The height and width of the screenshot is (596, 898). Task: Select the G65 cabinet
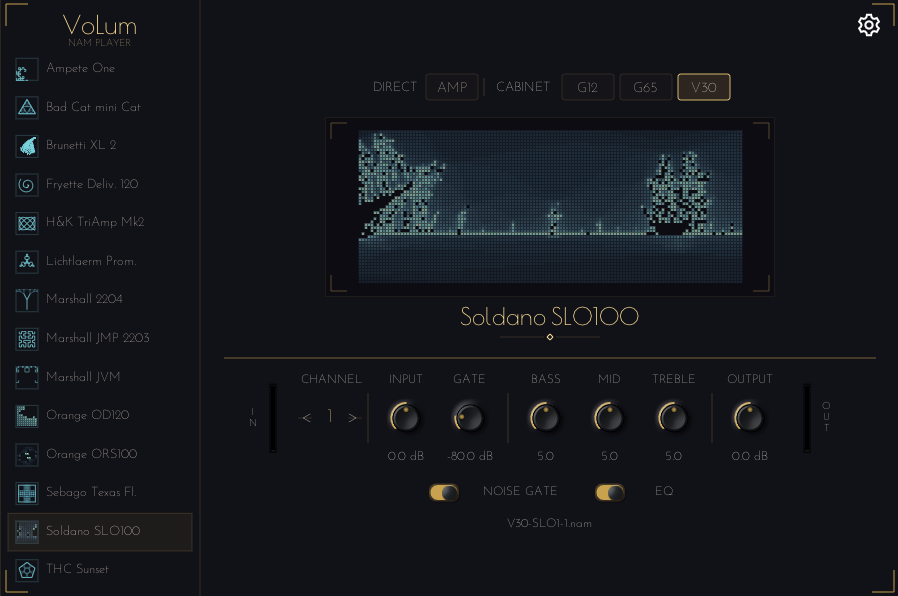coord(645,87)
